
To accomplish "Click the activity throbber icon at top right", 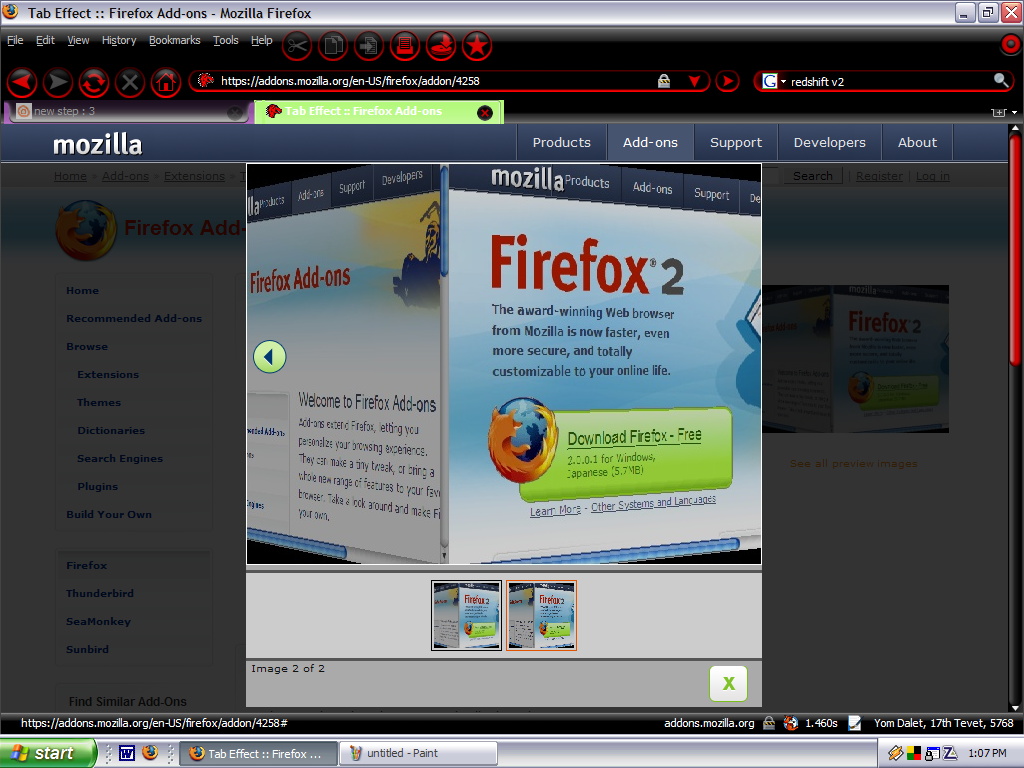I will (x=1010, y=44).
